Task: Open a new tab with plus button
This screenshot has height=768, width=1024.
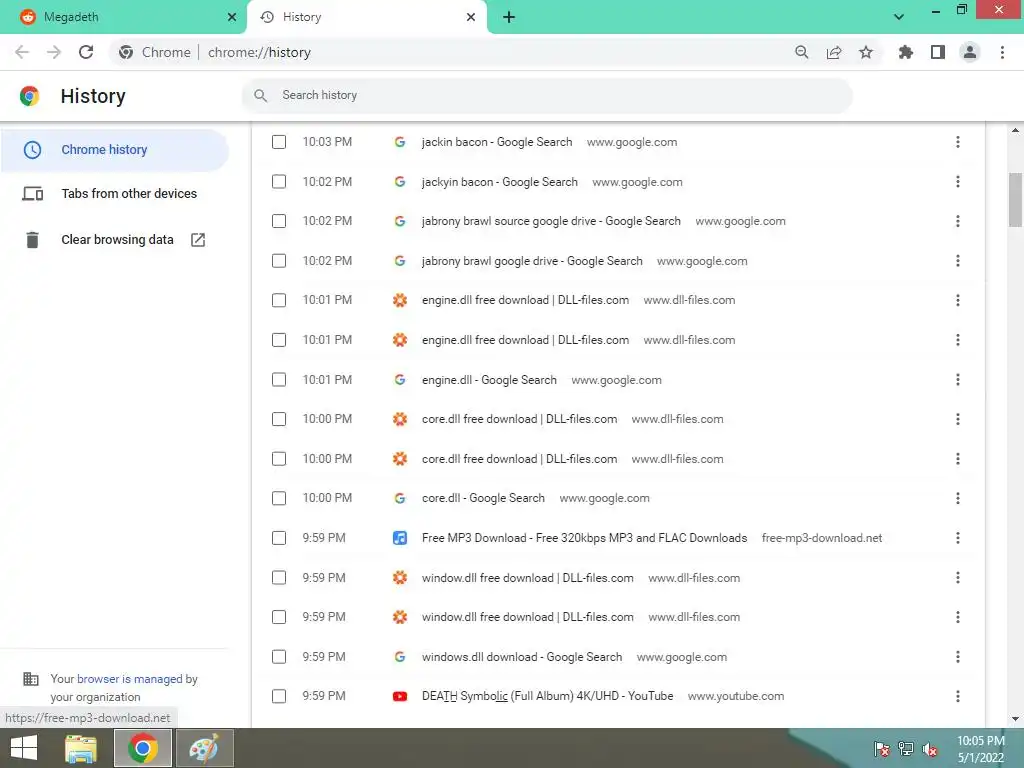Action: tap(509, 17)
